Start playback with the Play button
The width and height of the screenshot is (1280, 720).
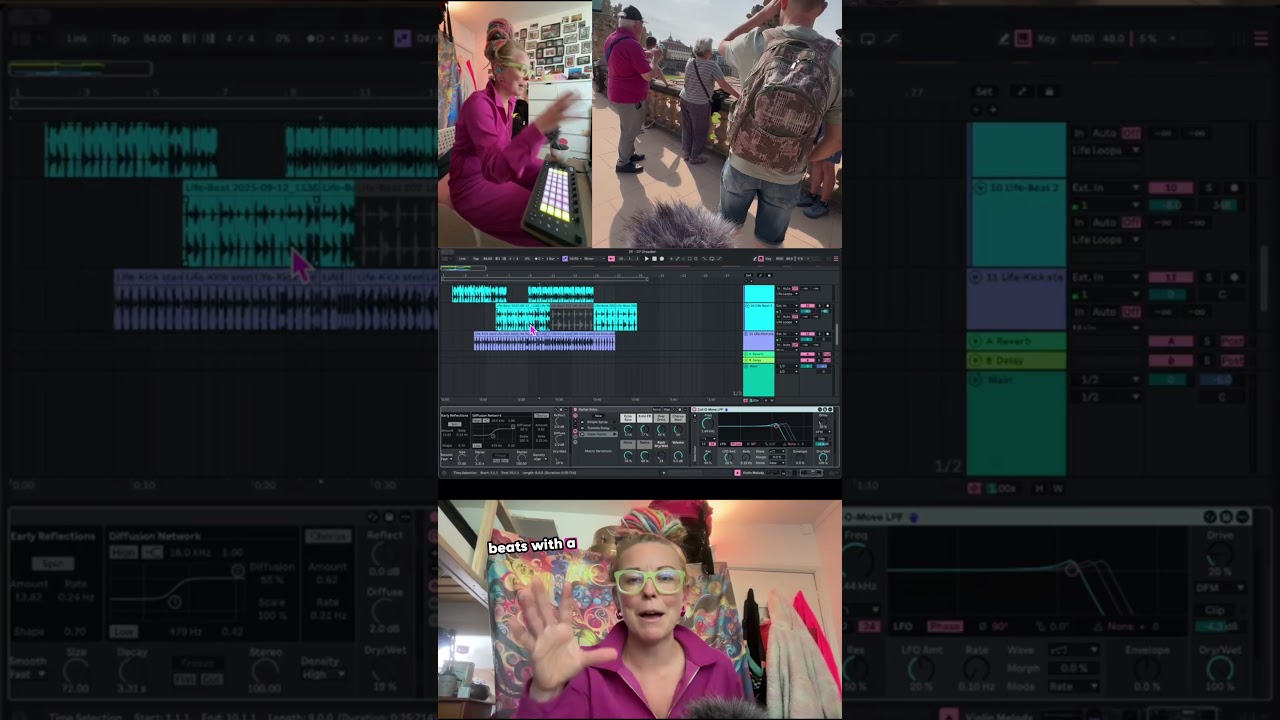[647, 259]
